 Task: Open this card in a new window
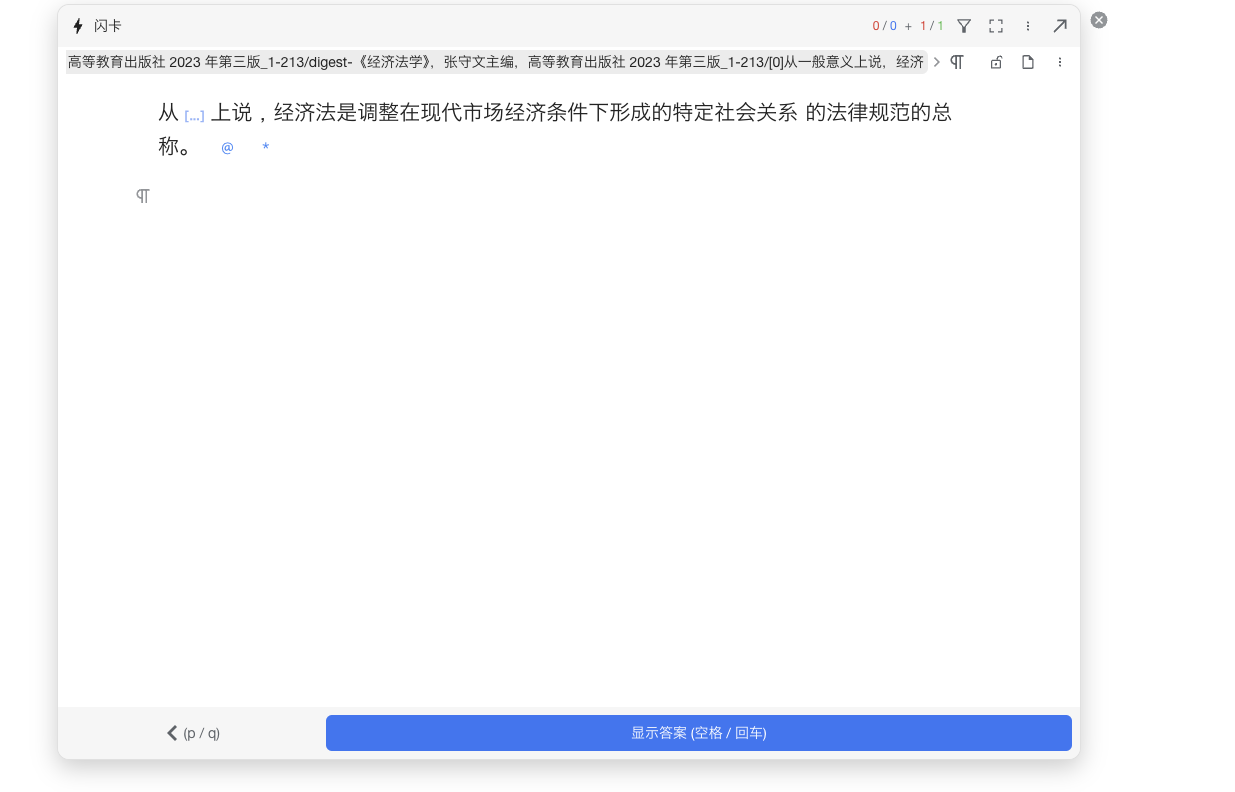pos(1059,25)
